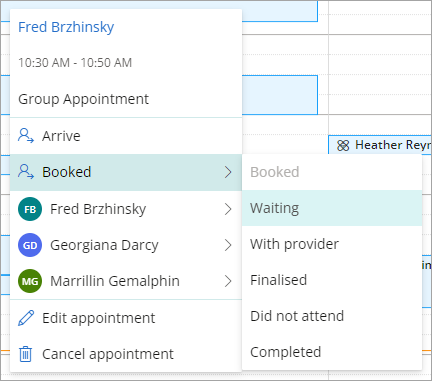This screenshot has height=381, width=432.
Task: Open the Booked status submenu entry
Action: pyautogui.click(x=126, y=172)
